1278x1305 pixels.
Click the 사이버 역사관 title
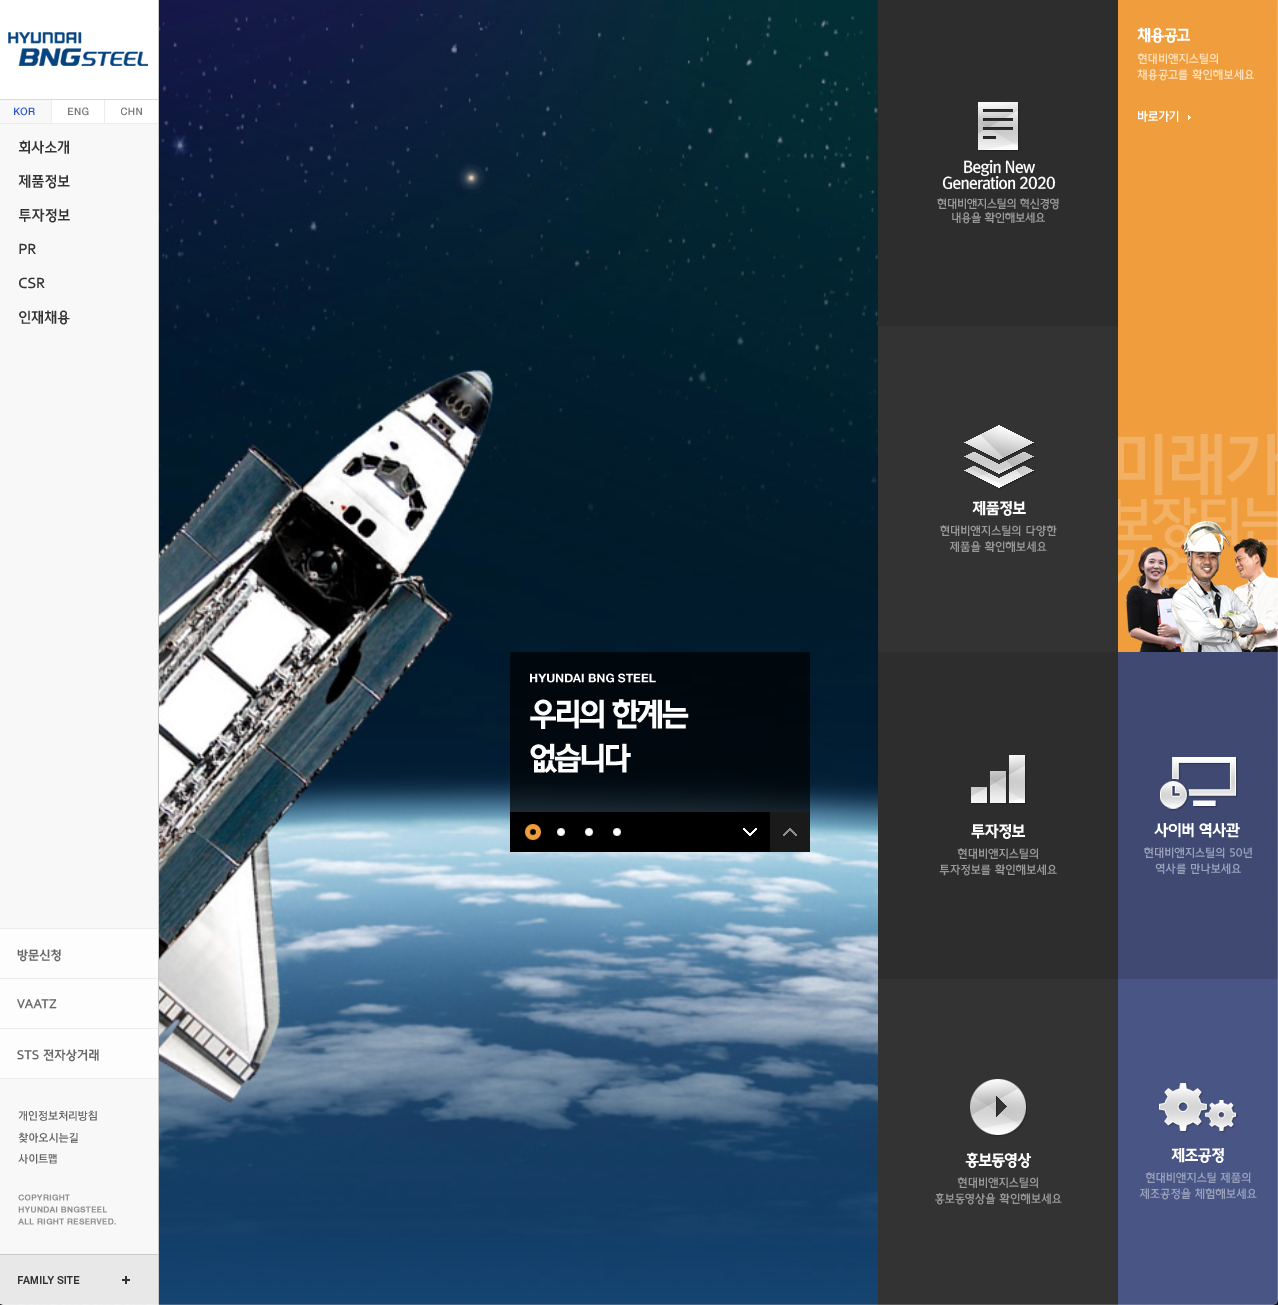click(1197, 830)
